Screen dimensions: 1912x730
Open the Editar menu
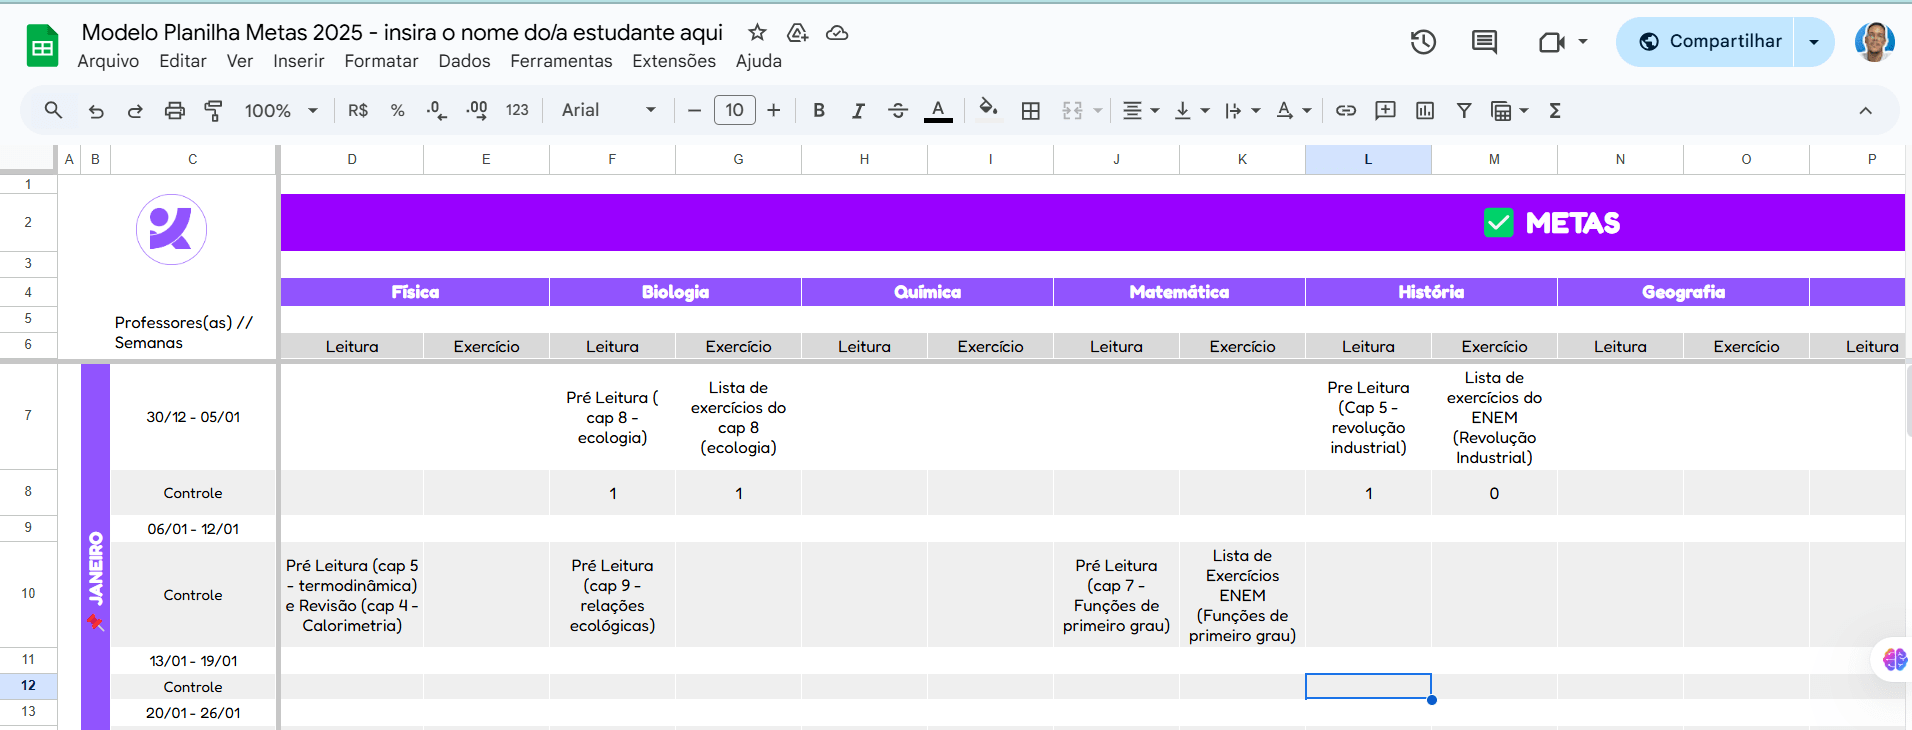click(183, 61)
